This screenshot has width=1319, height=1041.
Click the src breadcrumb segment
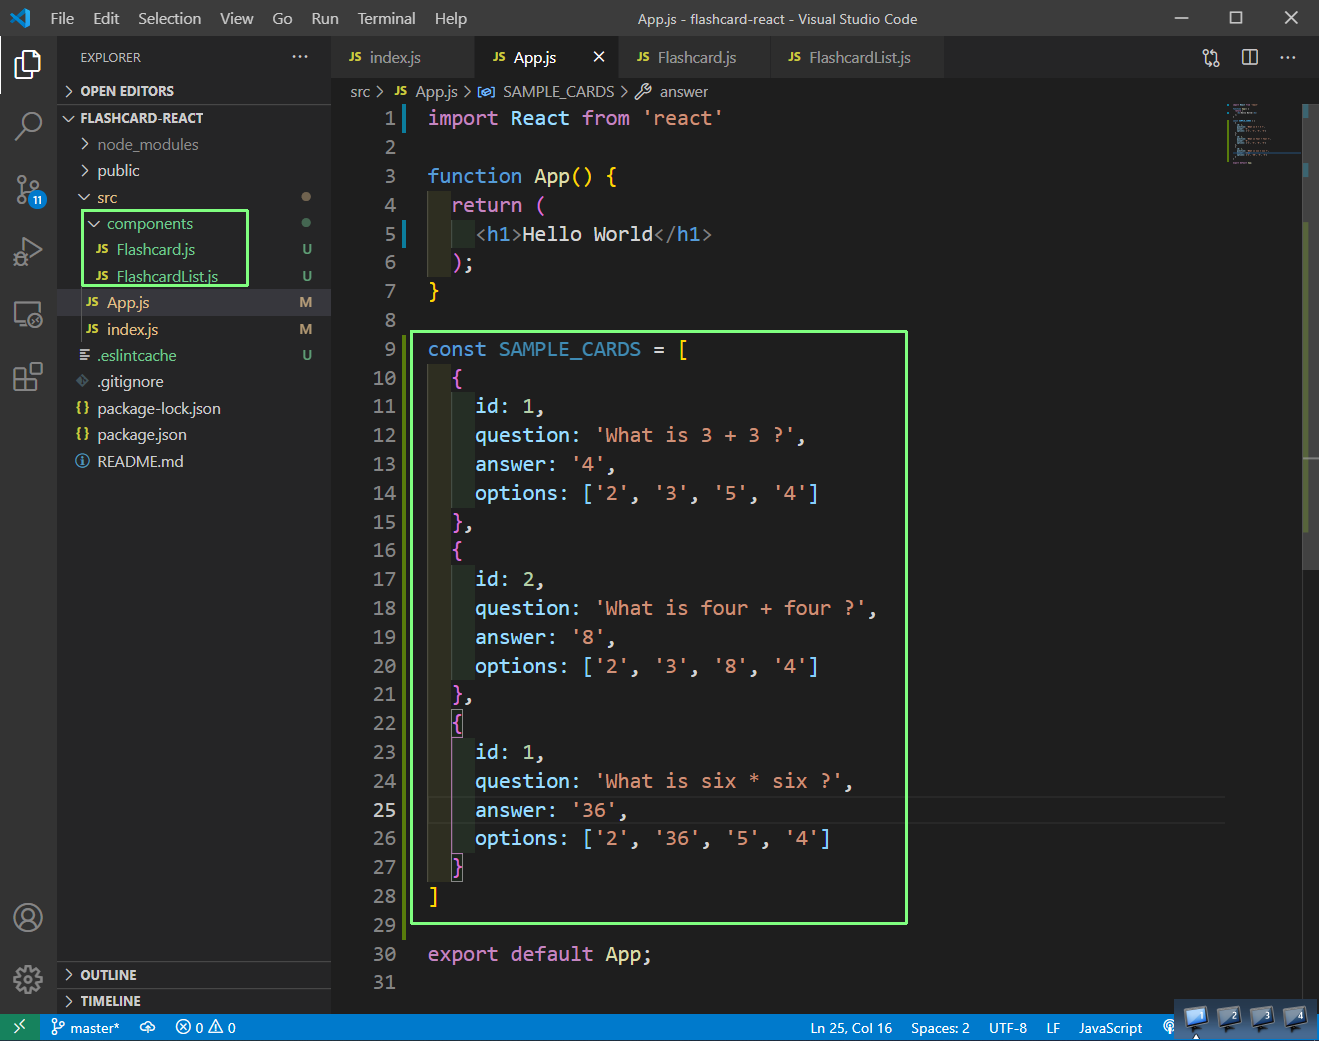[x=360, y=92]
